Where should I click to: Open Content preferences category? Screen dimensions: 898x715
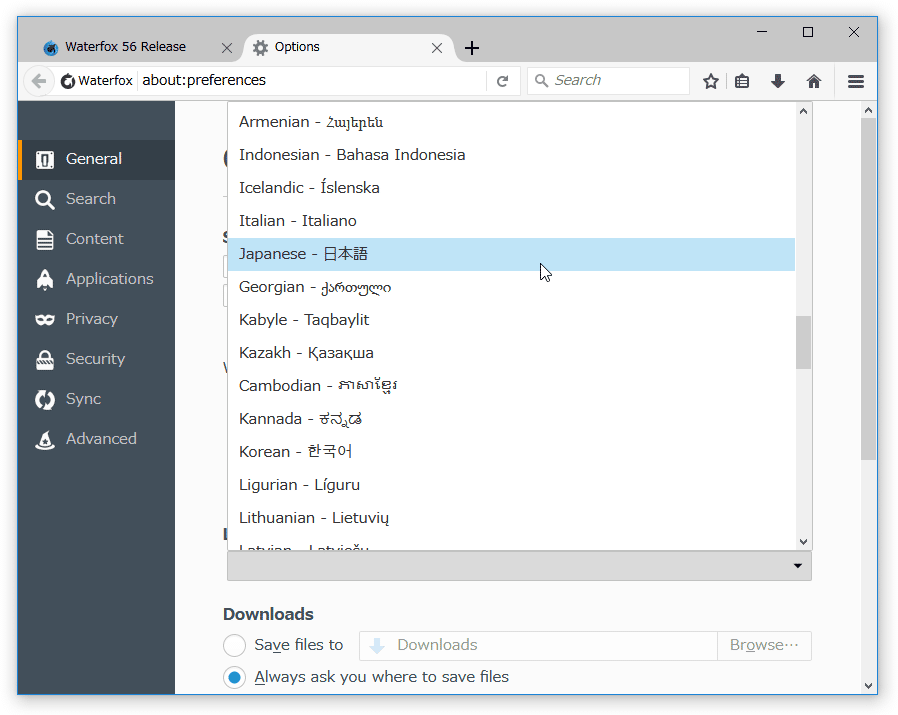tap(96, 239)
